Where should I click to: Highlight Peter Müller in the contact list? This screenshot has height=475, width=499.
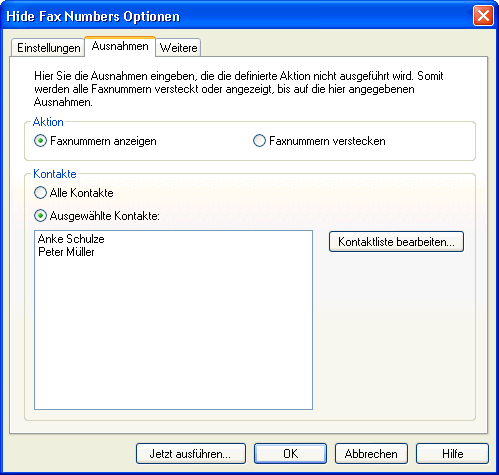tap(66, 252)
